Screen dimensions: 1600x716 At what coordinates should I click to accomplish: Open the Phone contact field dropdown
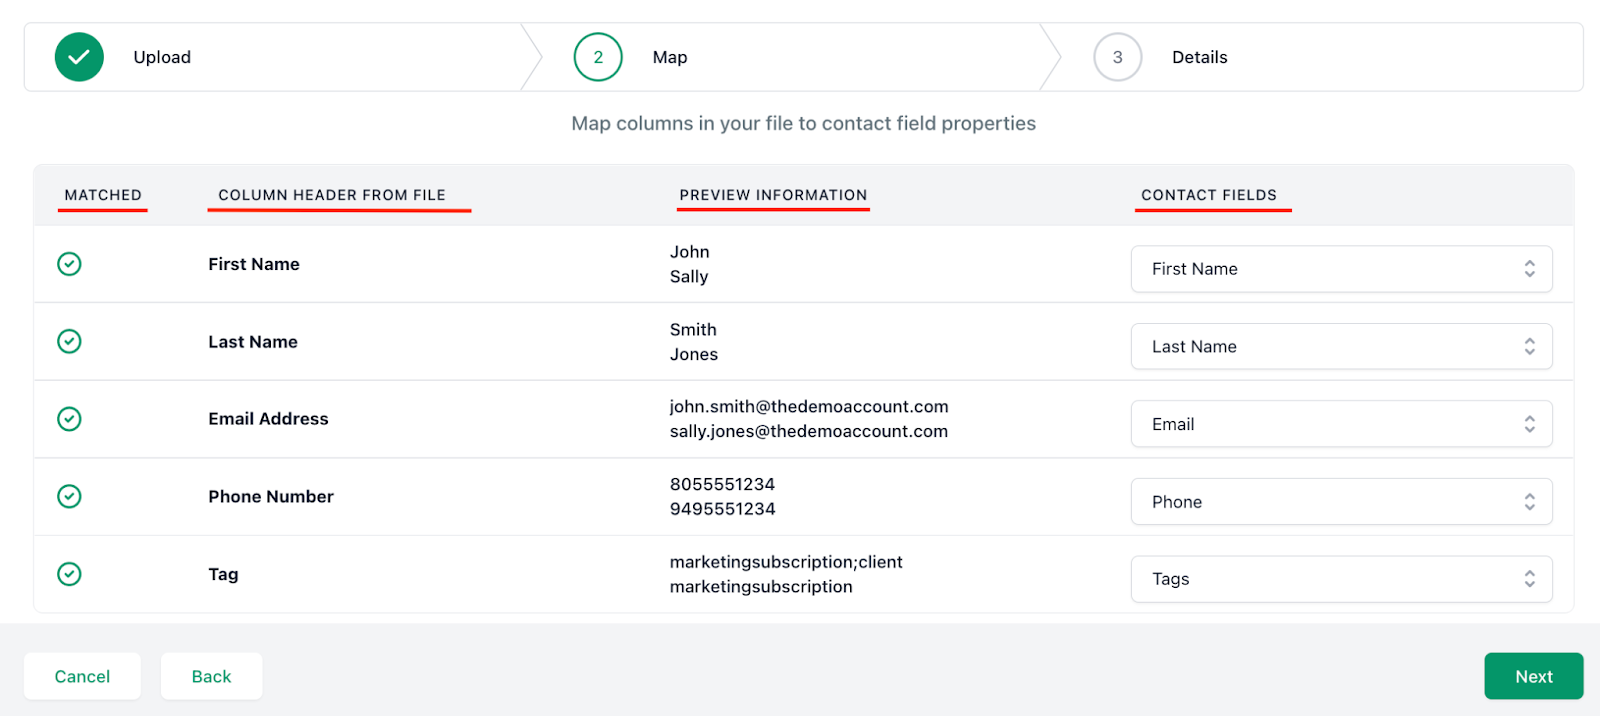[x=1341, y=502]
